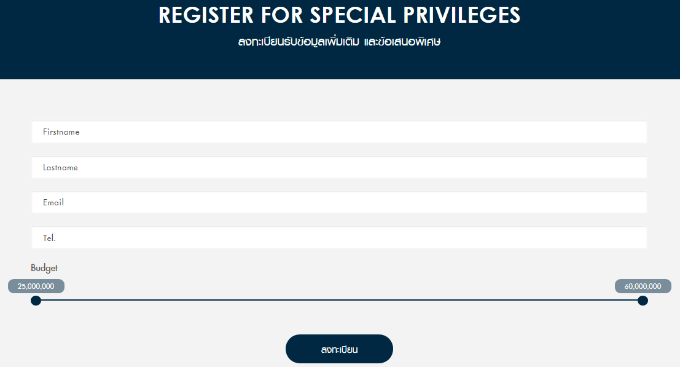Click into the Lastname text box
The image size is (680, 367).
click(339, 167)
